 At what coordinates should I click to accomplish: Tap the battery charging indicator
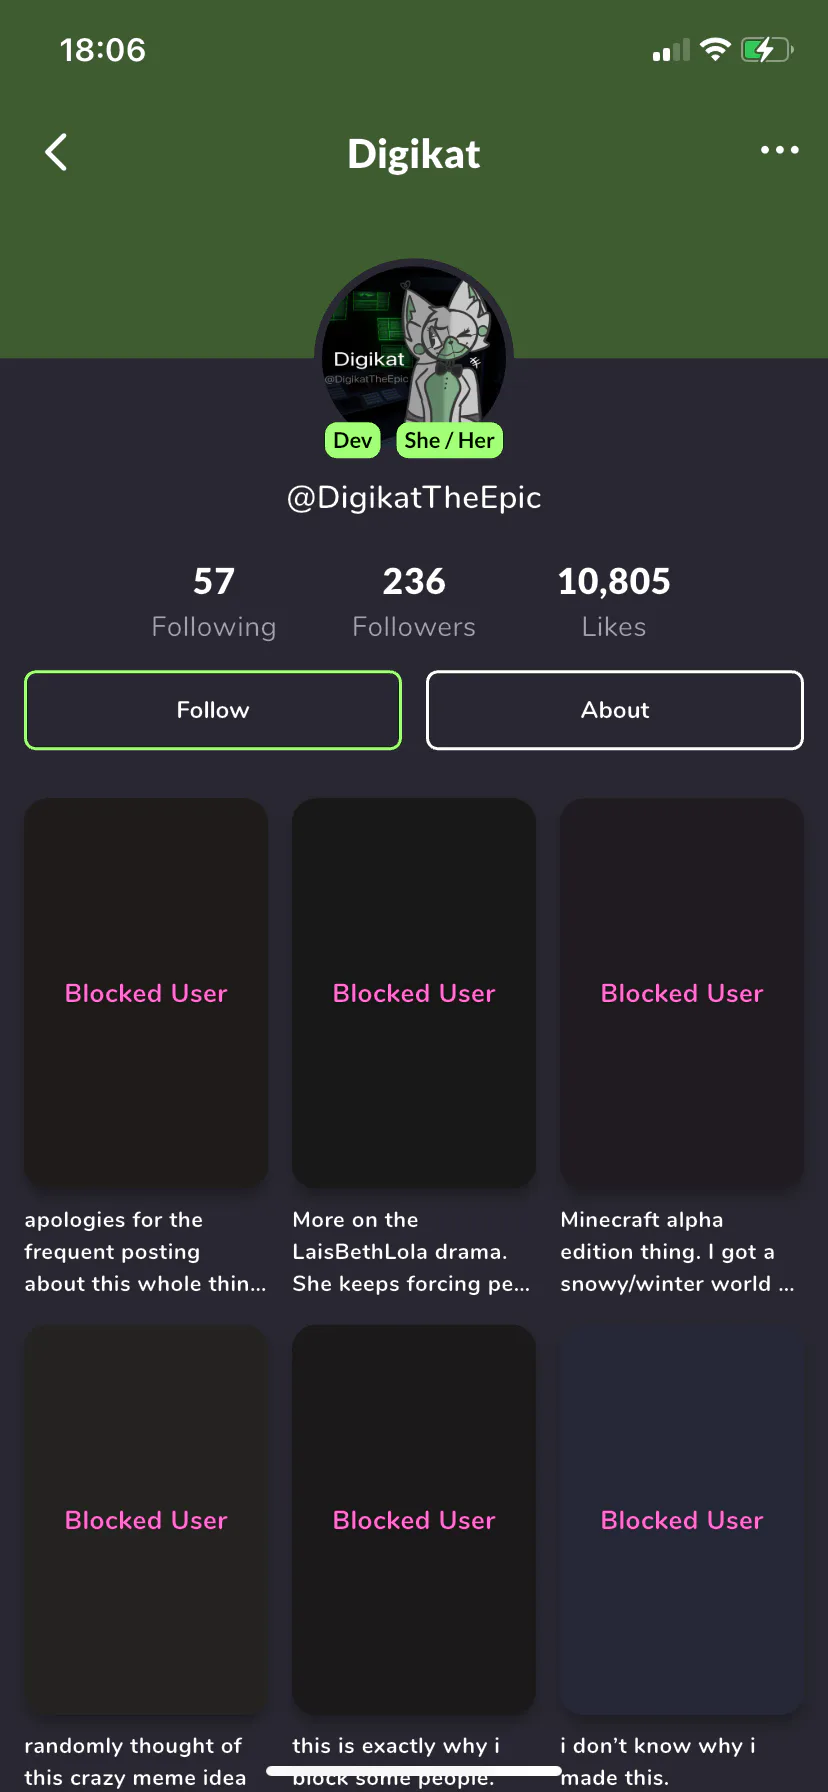click(766, 49)
